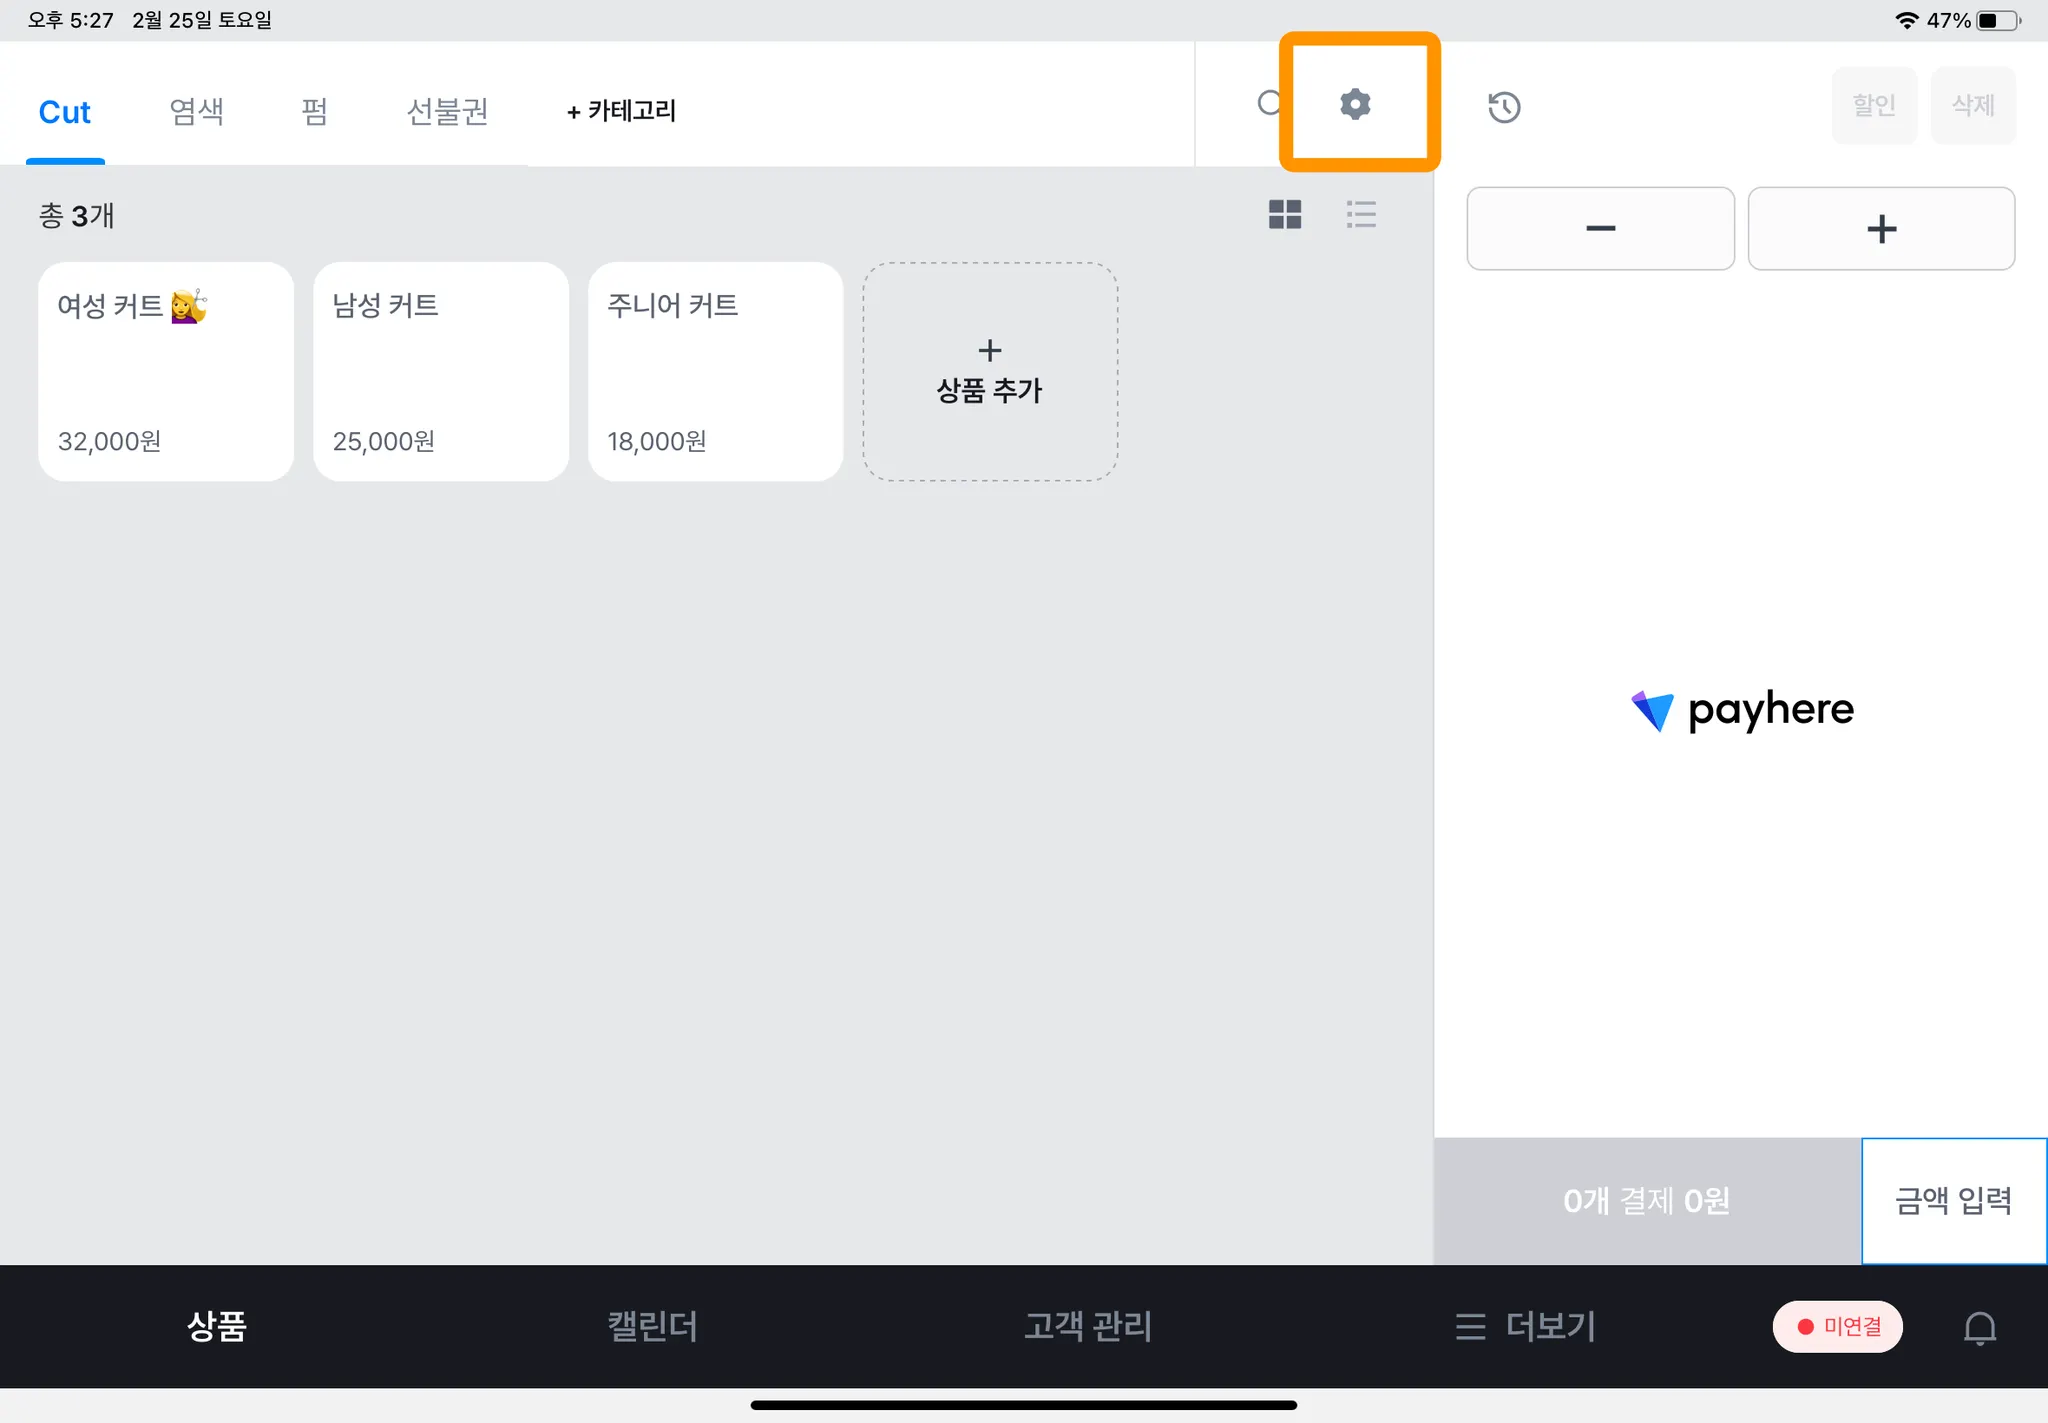Click the 상품 추가 add product tile

990,371
